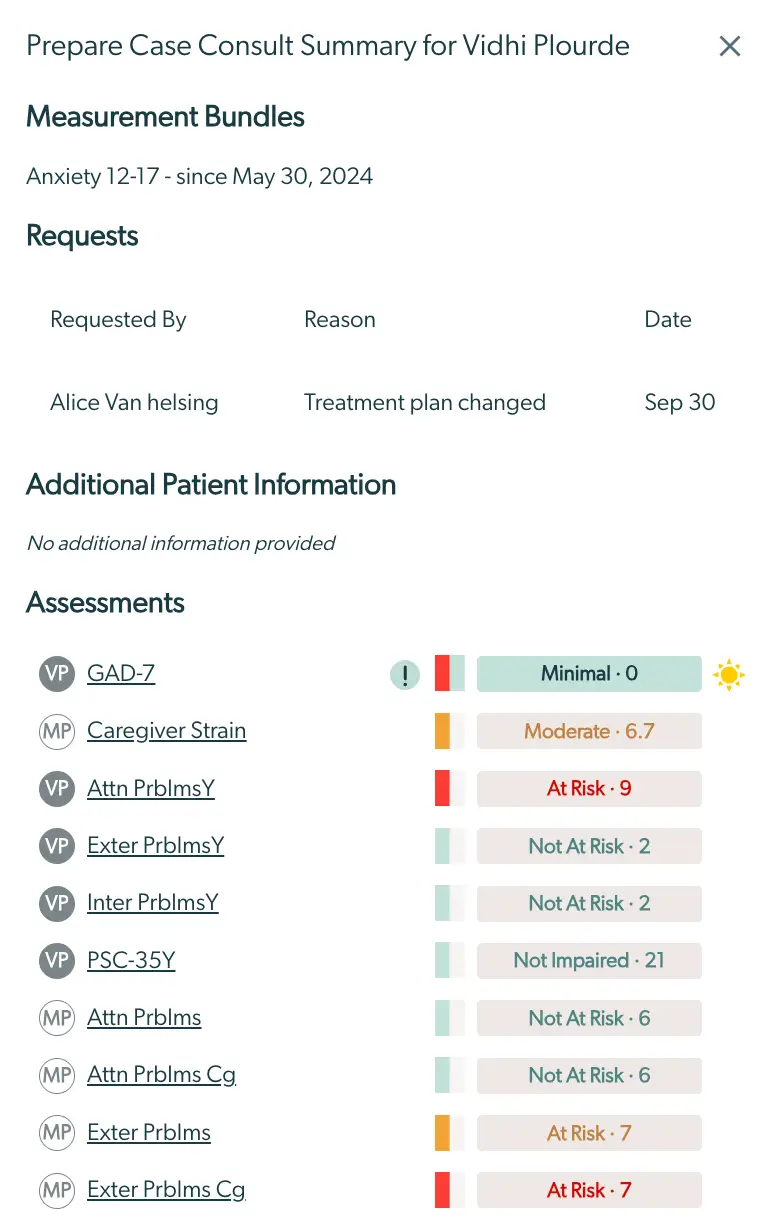
Task: Click the Minimal · 0 score badge
Action: click(589, 674)
